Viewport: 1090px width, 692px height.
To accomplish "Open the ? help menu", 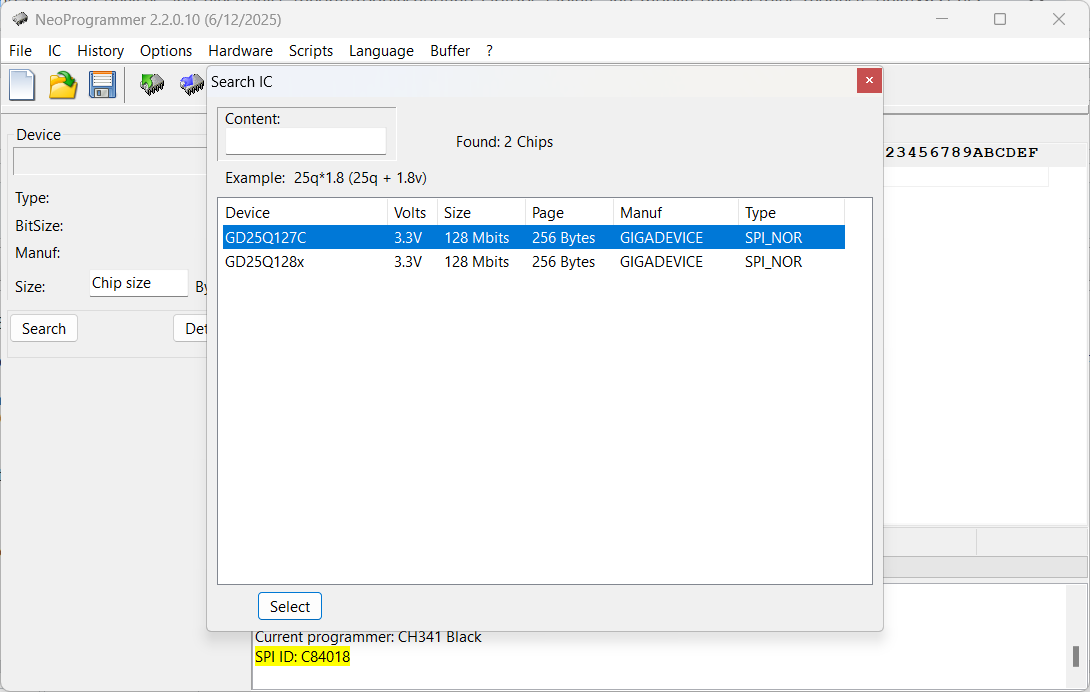I will pyautogui.click(x=489, y=51).
